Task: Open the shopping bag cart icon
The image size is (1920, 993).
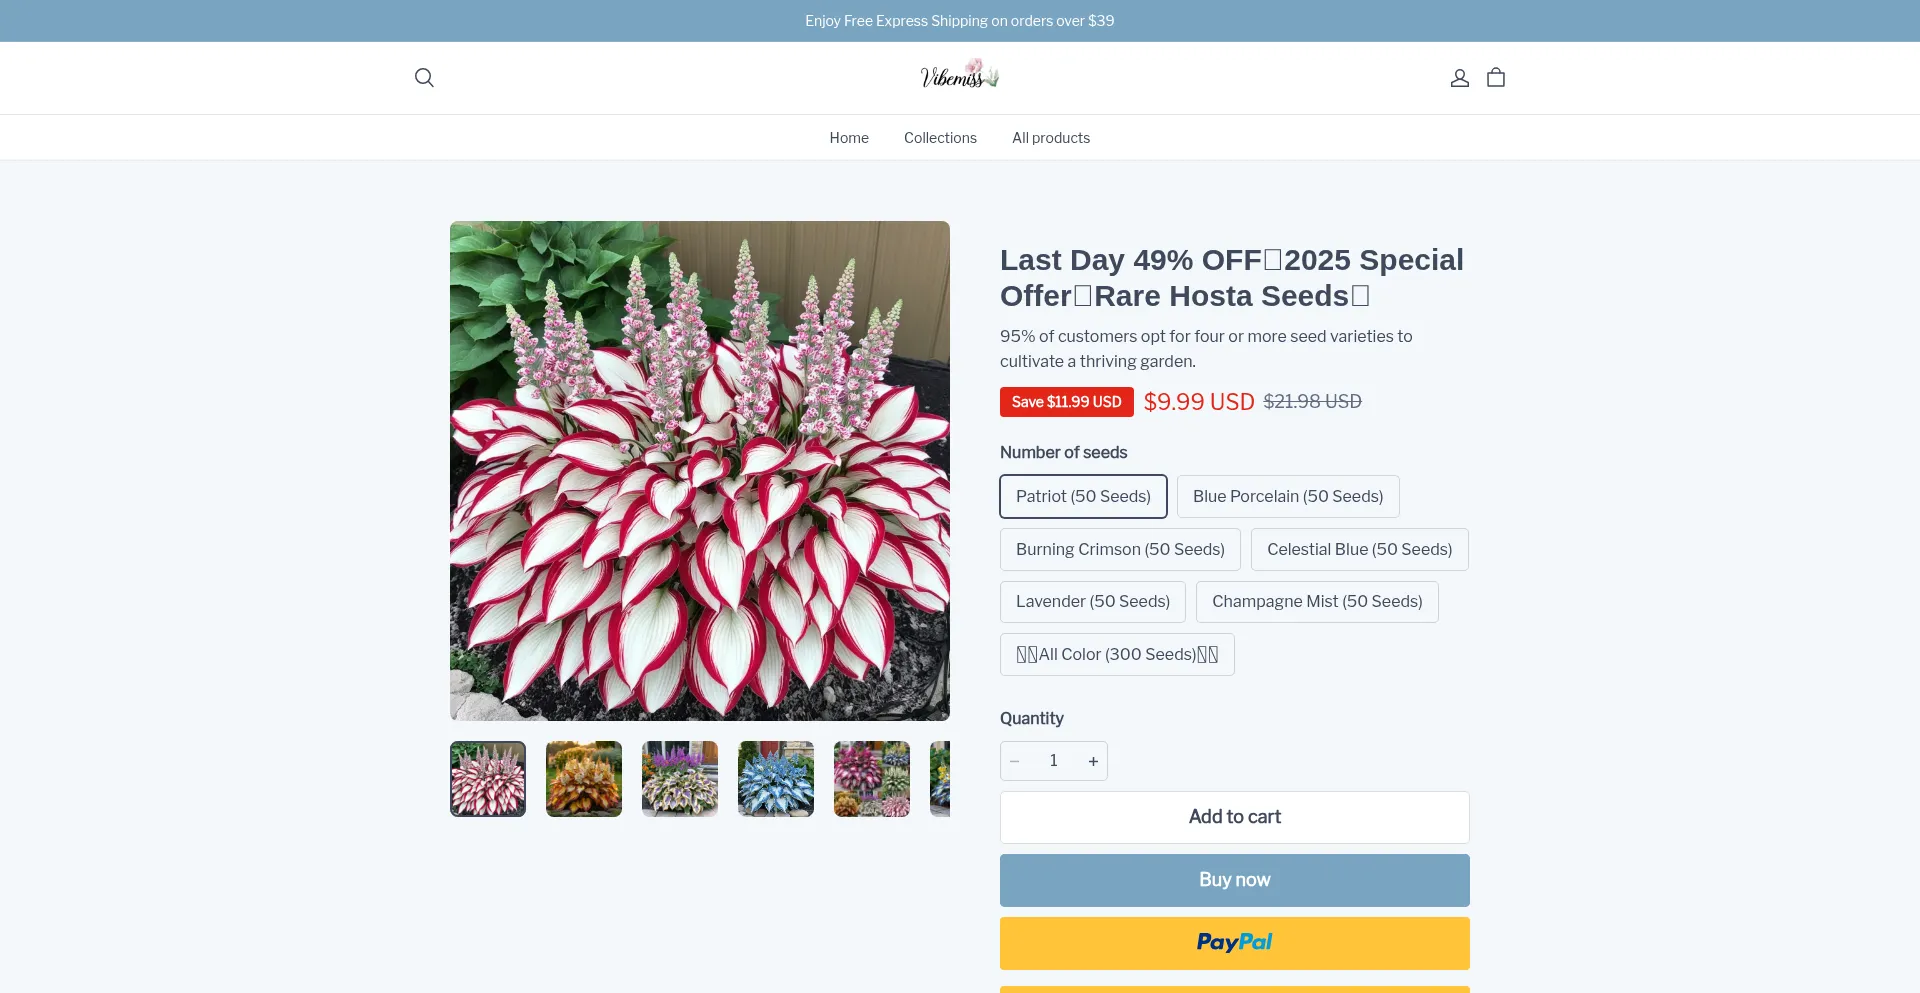Action: coord(1496,78)
